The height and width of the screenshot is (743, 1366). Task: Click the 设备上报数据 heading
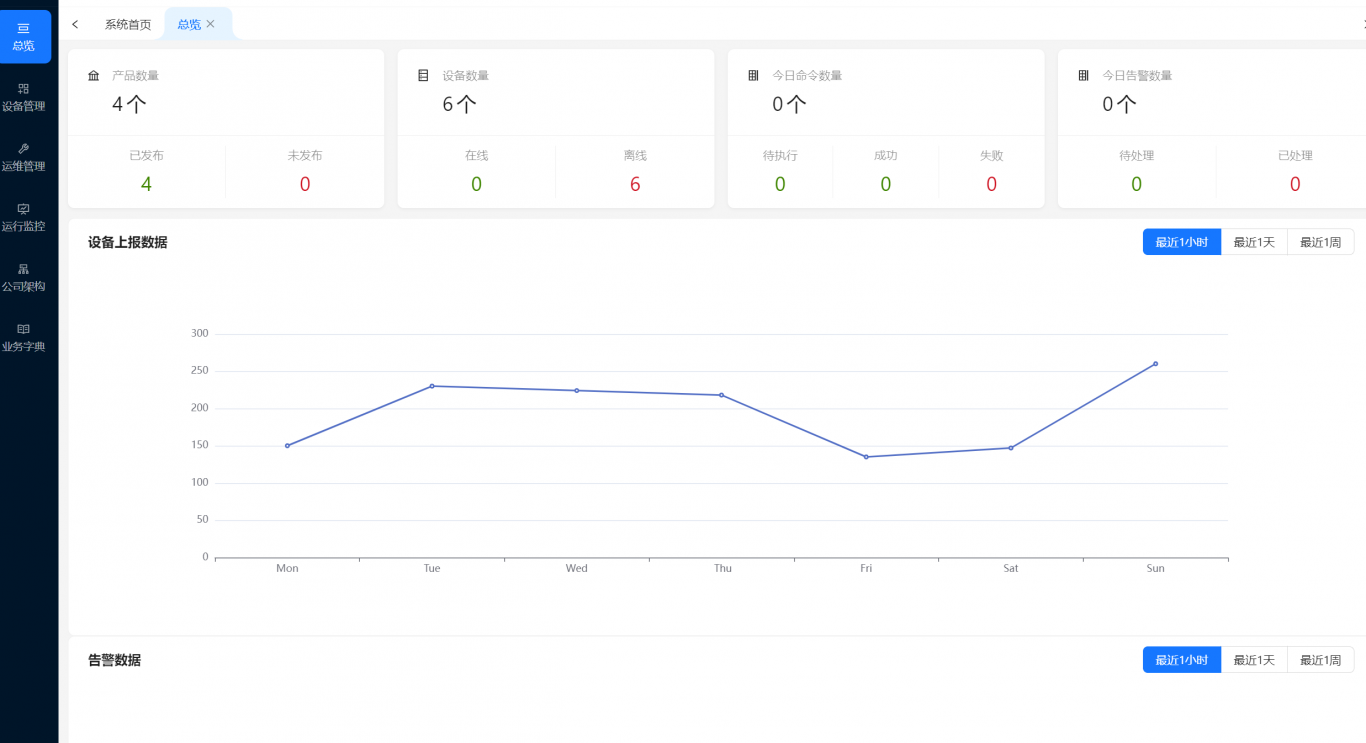point(127,242)
